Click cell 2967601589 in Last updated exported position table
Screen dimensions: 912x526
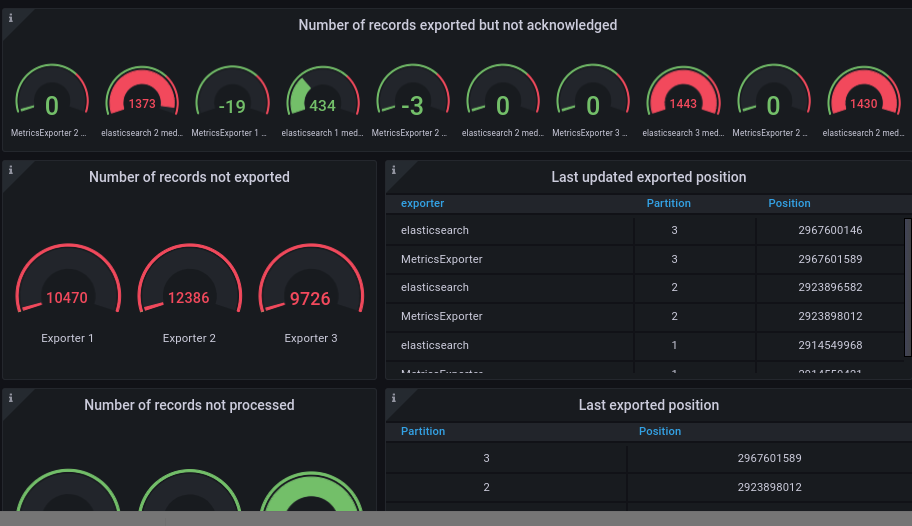click(x=830, y=259)
